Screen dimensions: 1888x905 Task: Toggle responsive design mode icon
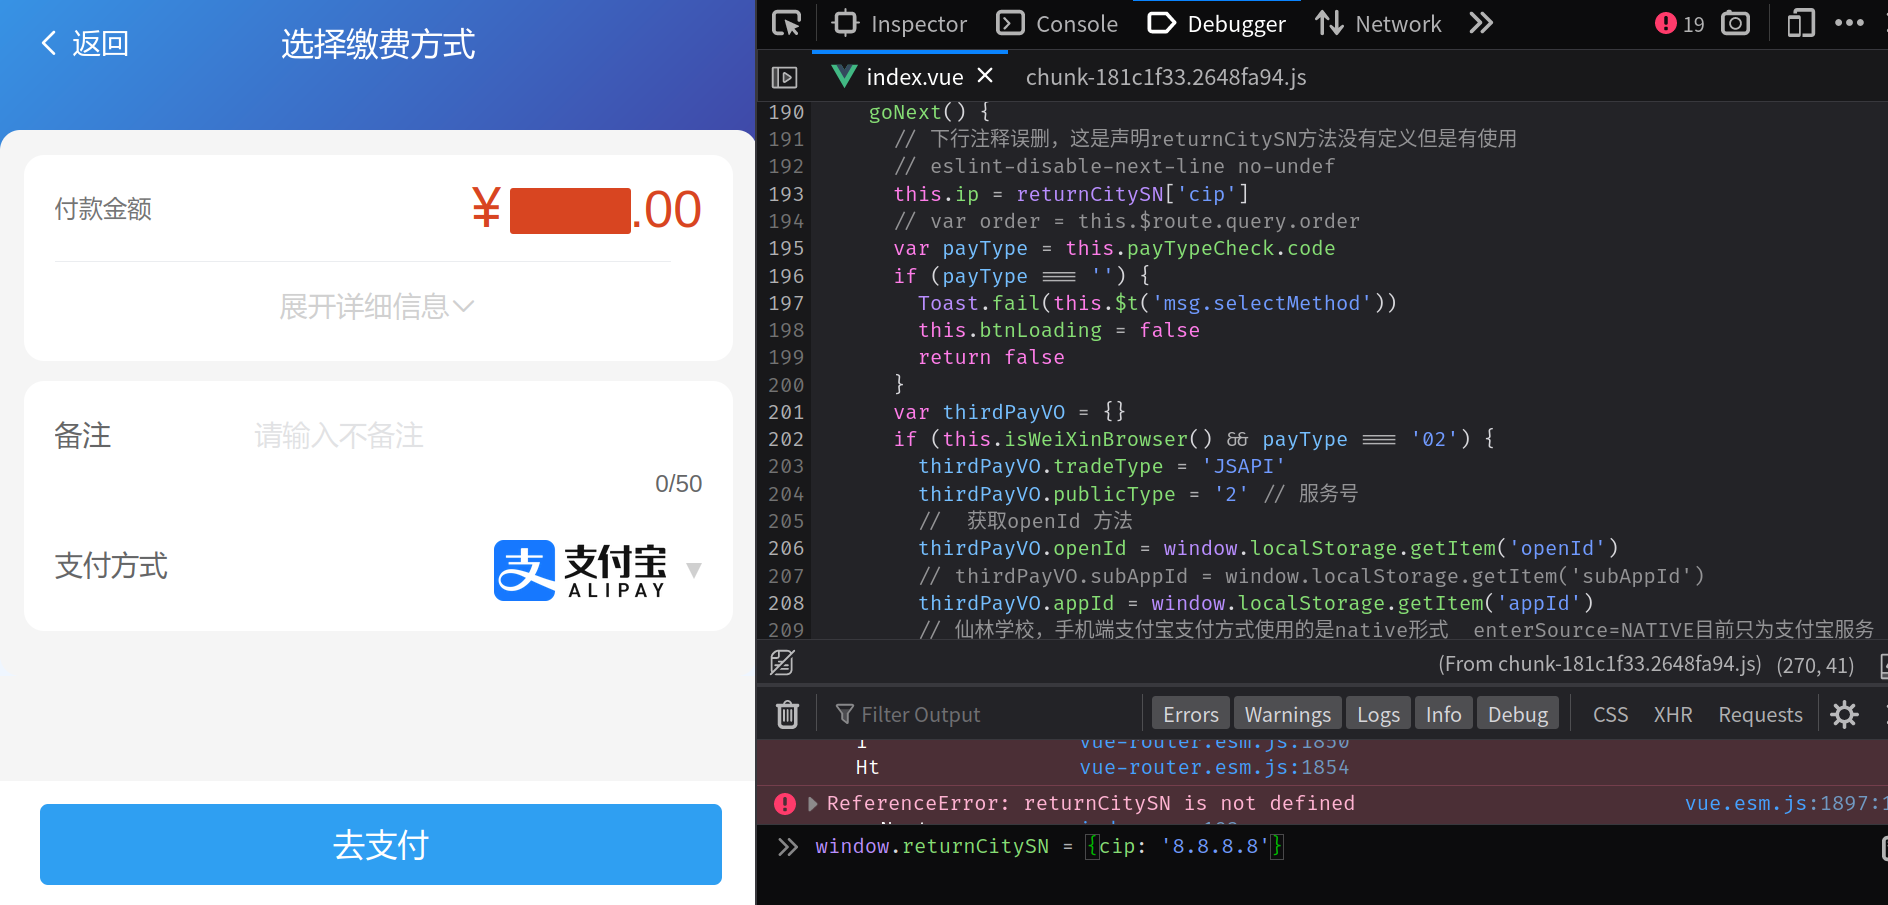1800,23
